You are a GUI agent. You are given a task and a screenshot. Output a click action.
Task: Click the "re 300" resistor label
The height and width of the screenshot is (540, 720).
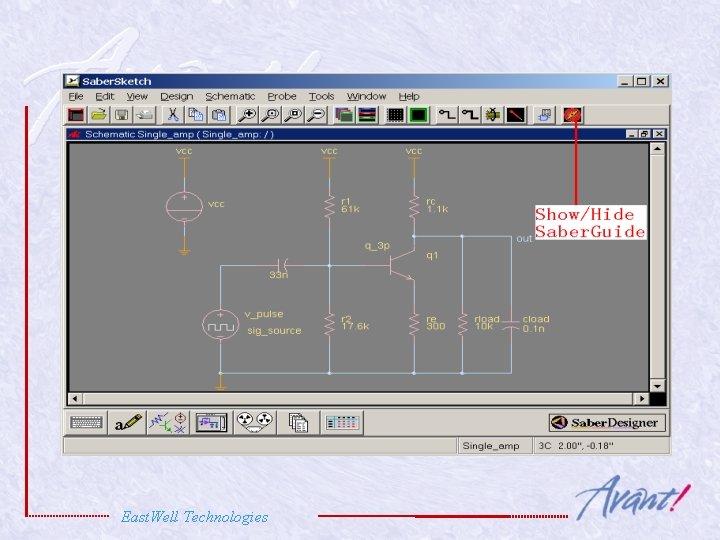435,323
